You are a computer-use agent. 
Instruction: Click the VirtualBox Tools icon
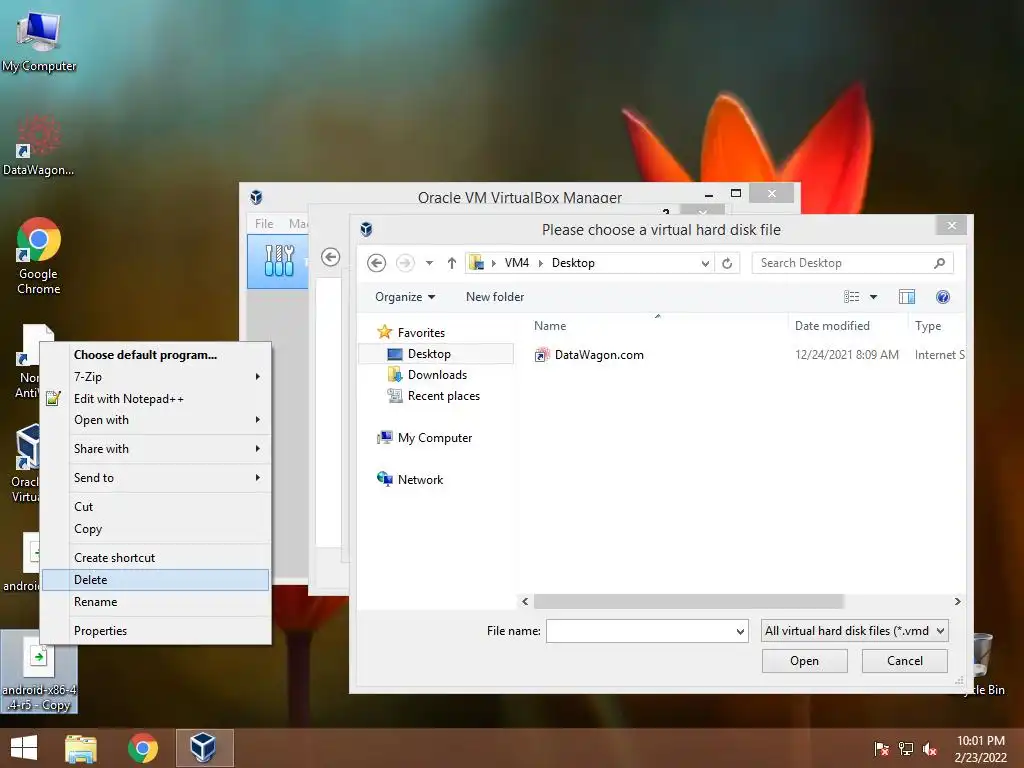pos(279,261)
